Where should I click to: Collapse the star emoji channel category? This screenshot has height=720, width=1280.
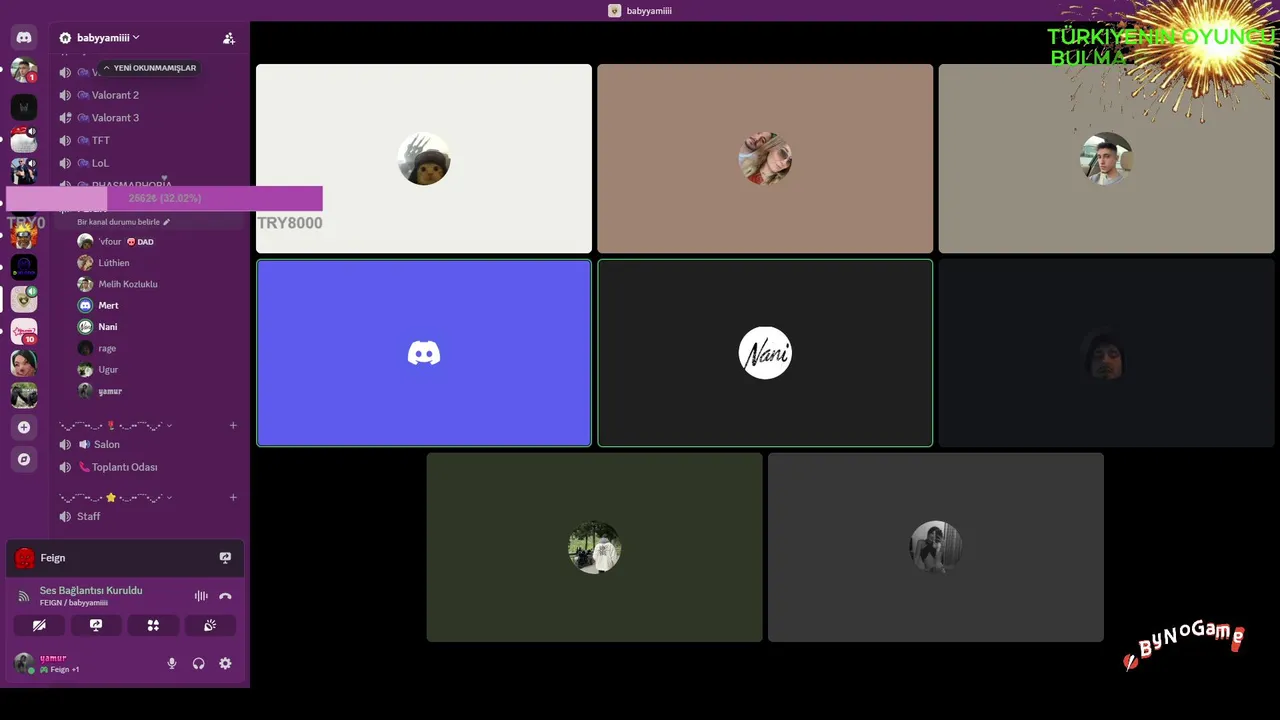(x=115, y=497)
